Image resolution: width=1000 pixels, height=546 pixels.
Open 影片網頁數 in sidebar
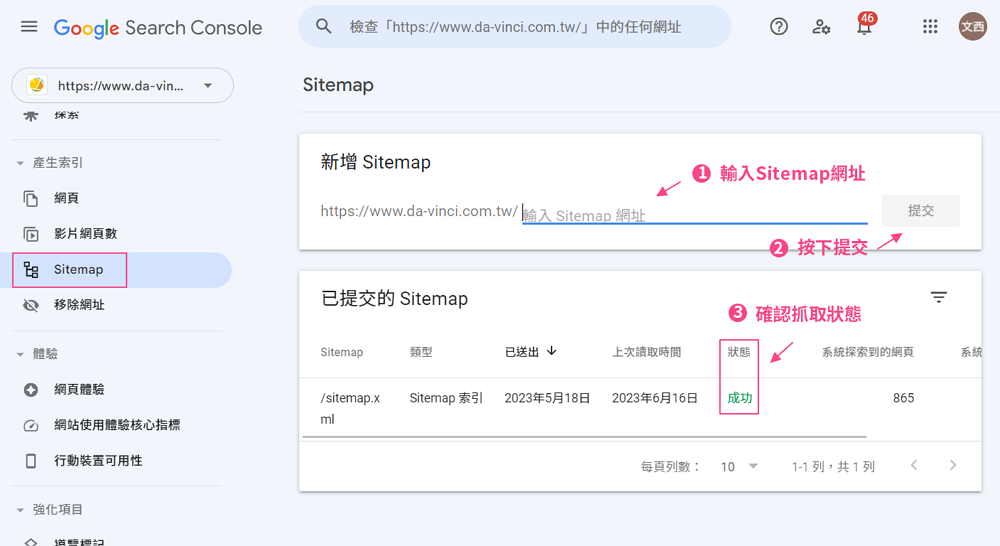[85, 234]
